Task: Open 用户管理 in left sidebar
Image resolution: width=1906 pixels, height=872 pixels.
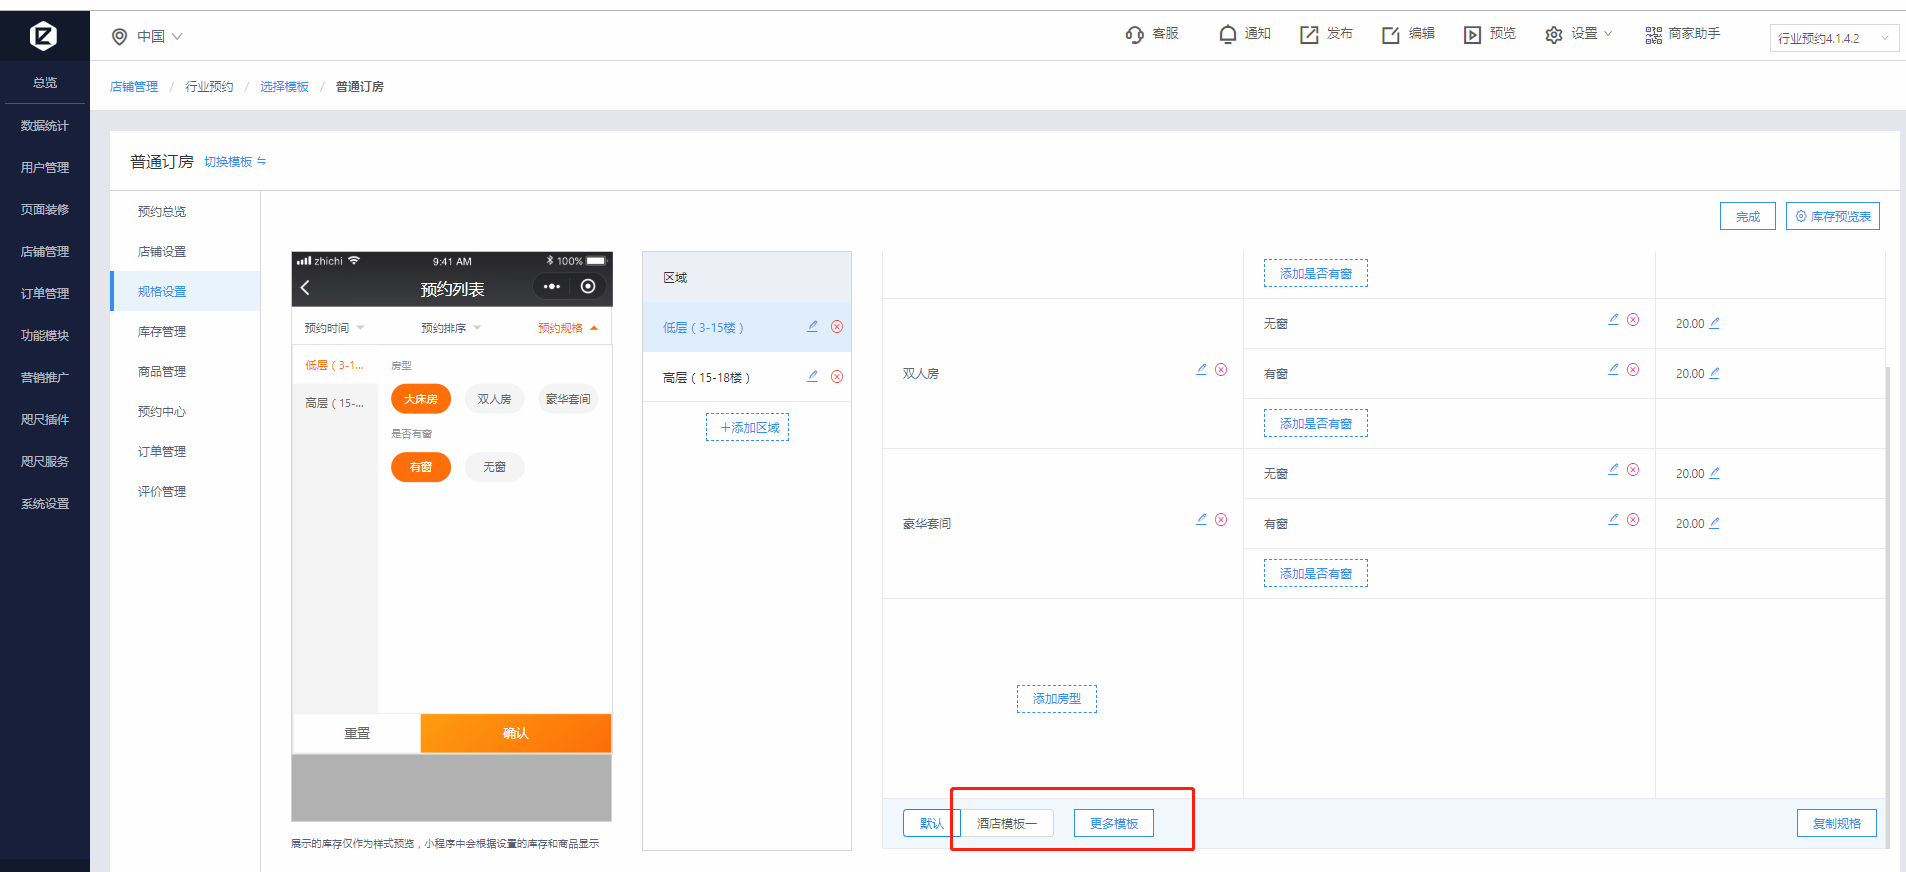Action: coord(45,168)
